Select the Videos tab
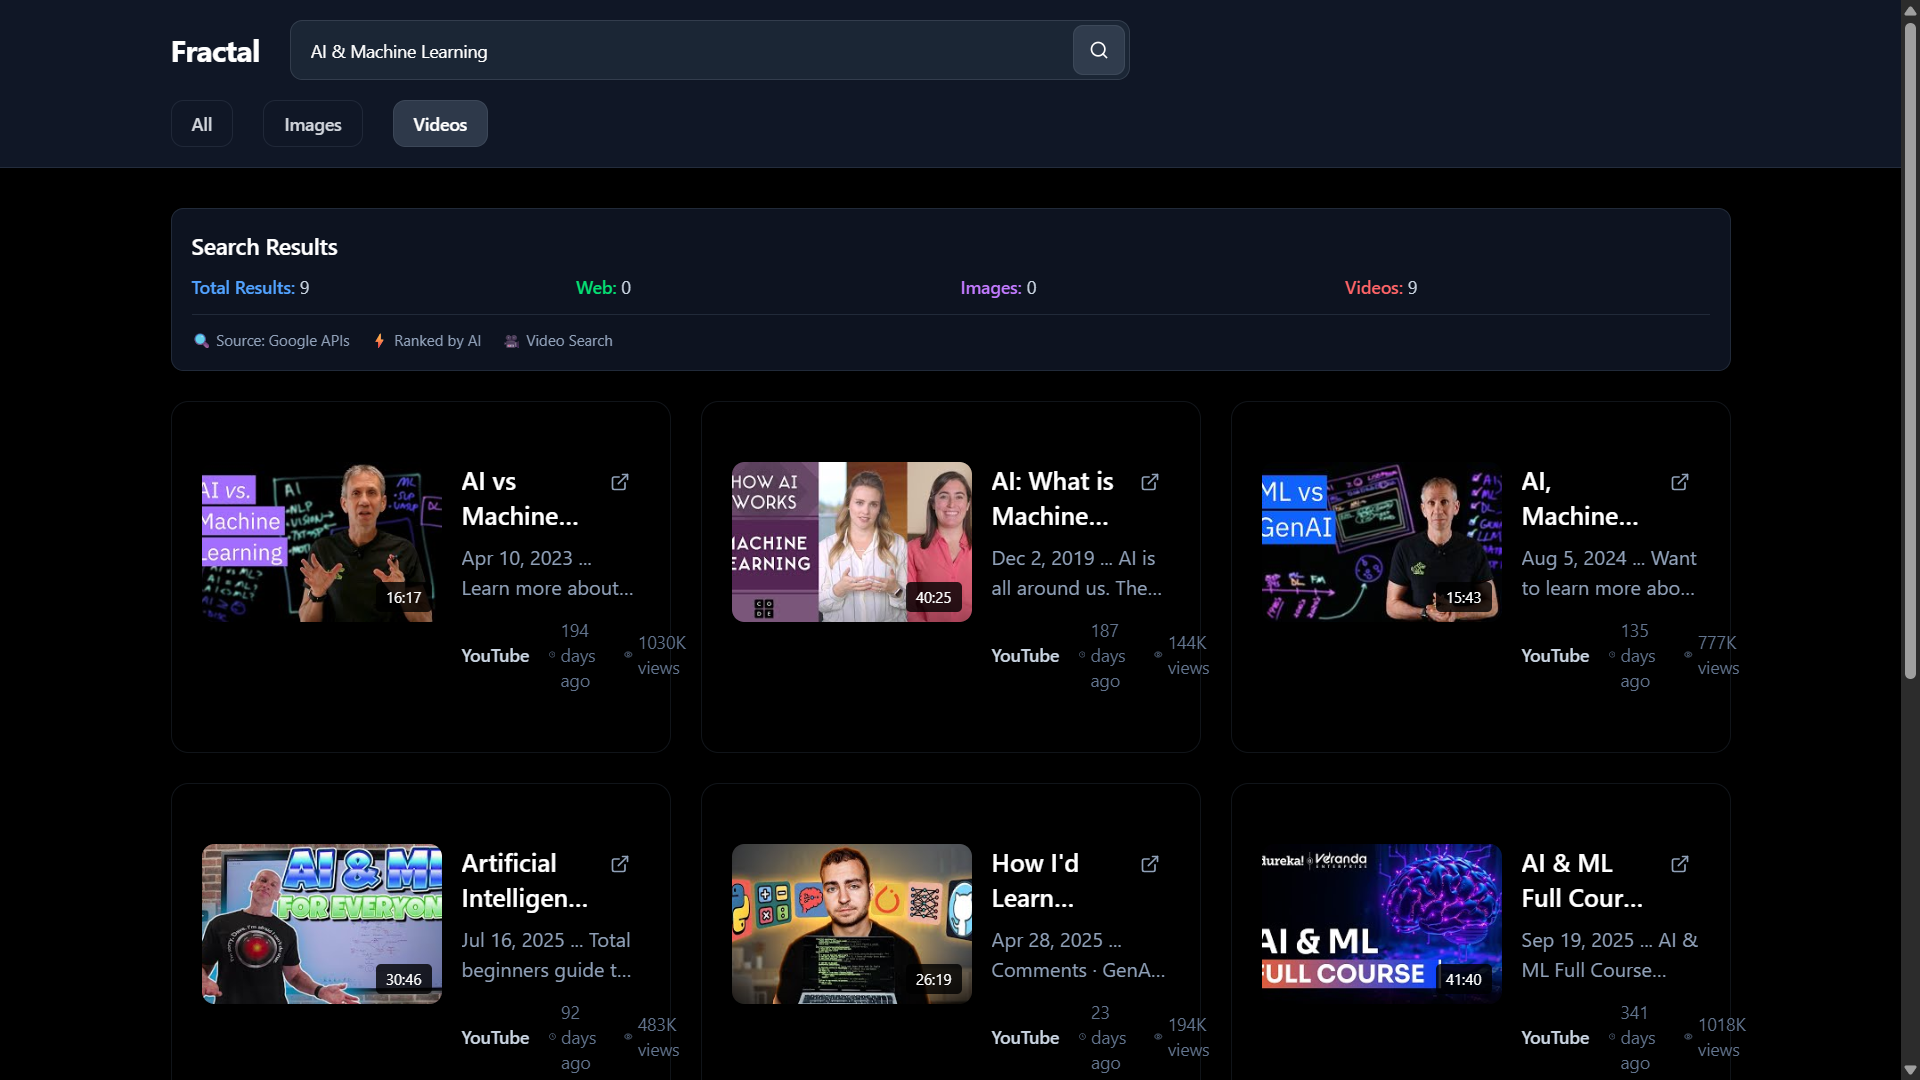Screen dimensions: 1920x1080 click(440, 124)
